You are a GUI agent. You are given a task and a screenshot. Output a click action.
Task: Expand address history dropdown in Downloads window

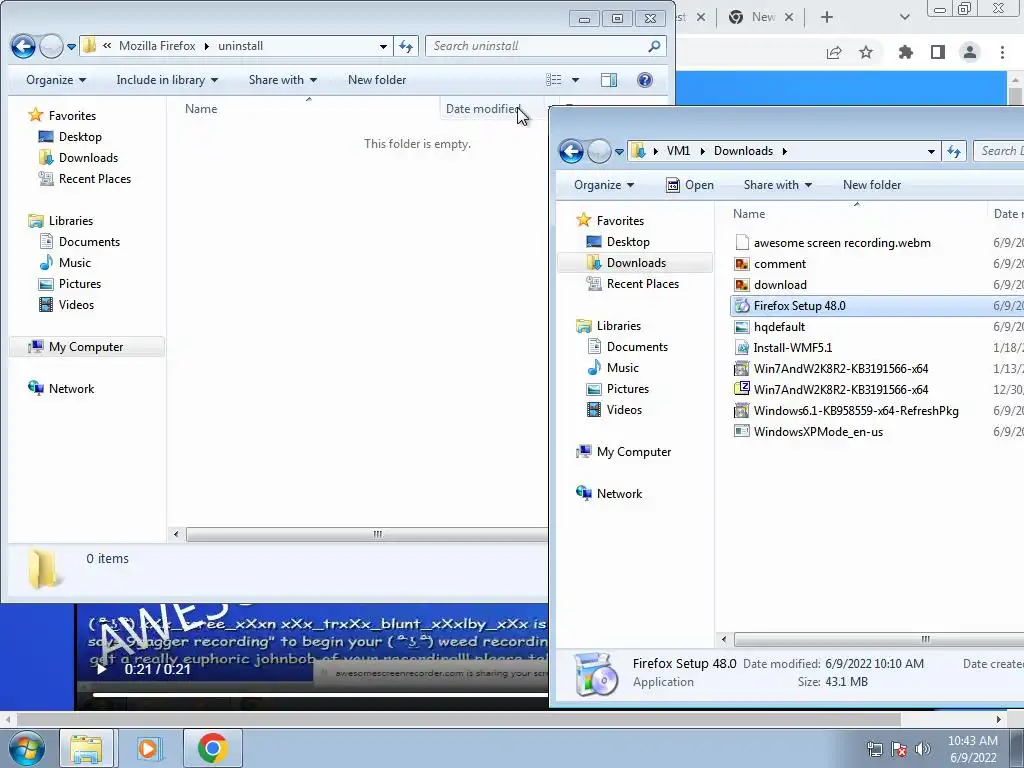931,152
